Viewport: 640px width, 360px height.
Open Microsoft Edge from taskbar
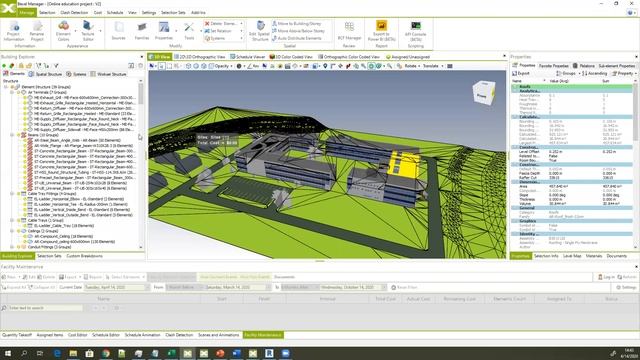pyautogui.click(x=57, y=353)
